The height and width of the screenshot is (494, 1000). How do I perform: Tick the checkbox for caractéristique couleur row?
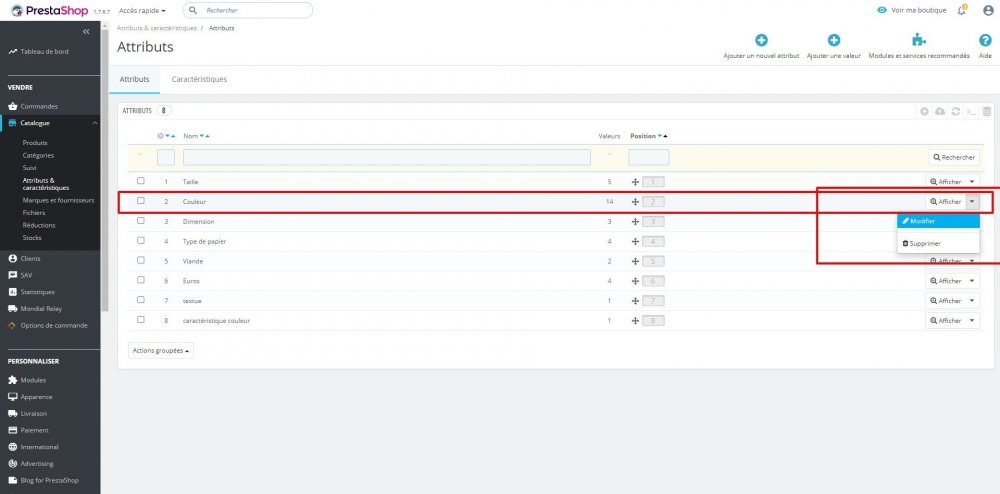(141, 319)
